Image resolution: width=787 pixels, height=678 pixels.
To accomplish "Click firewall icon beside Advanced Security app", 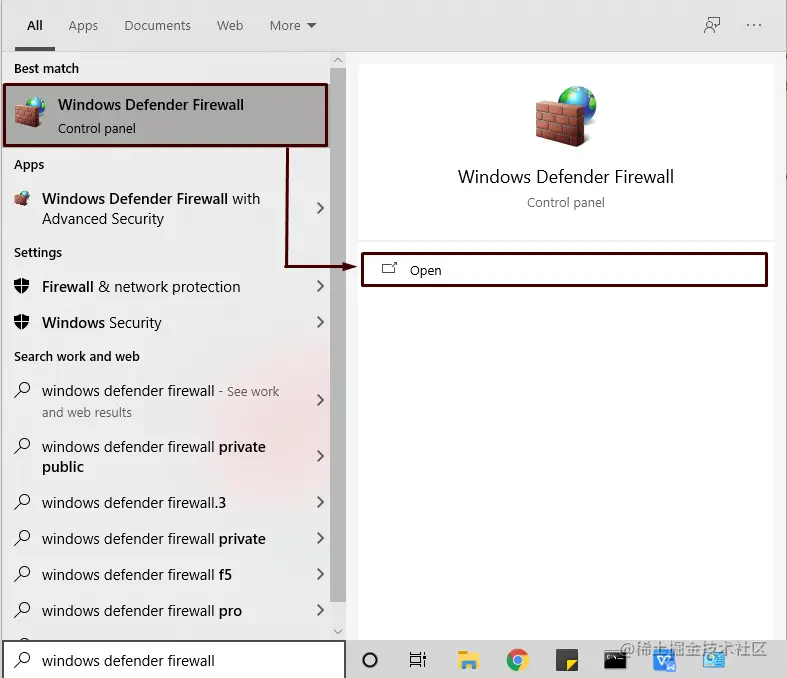I will [22, 198].
